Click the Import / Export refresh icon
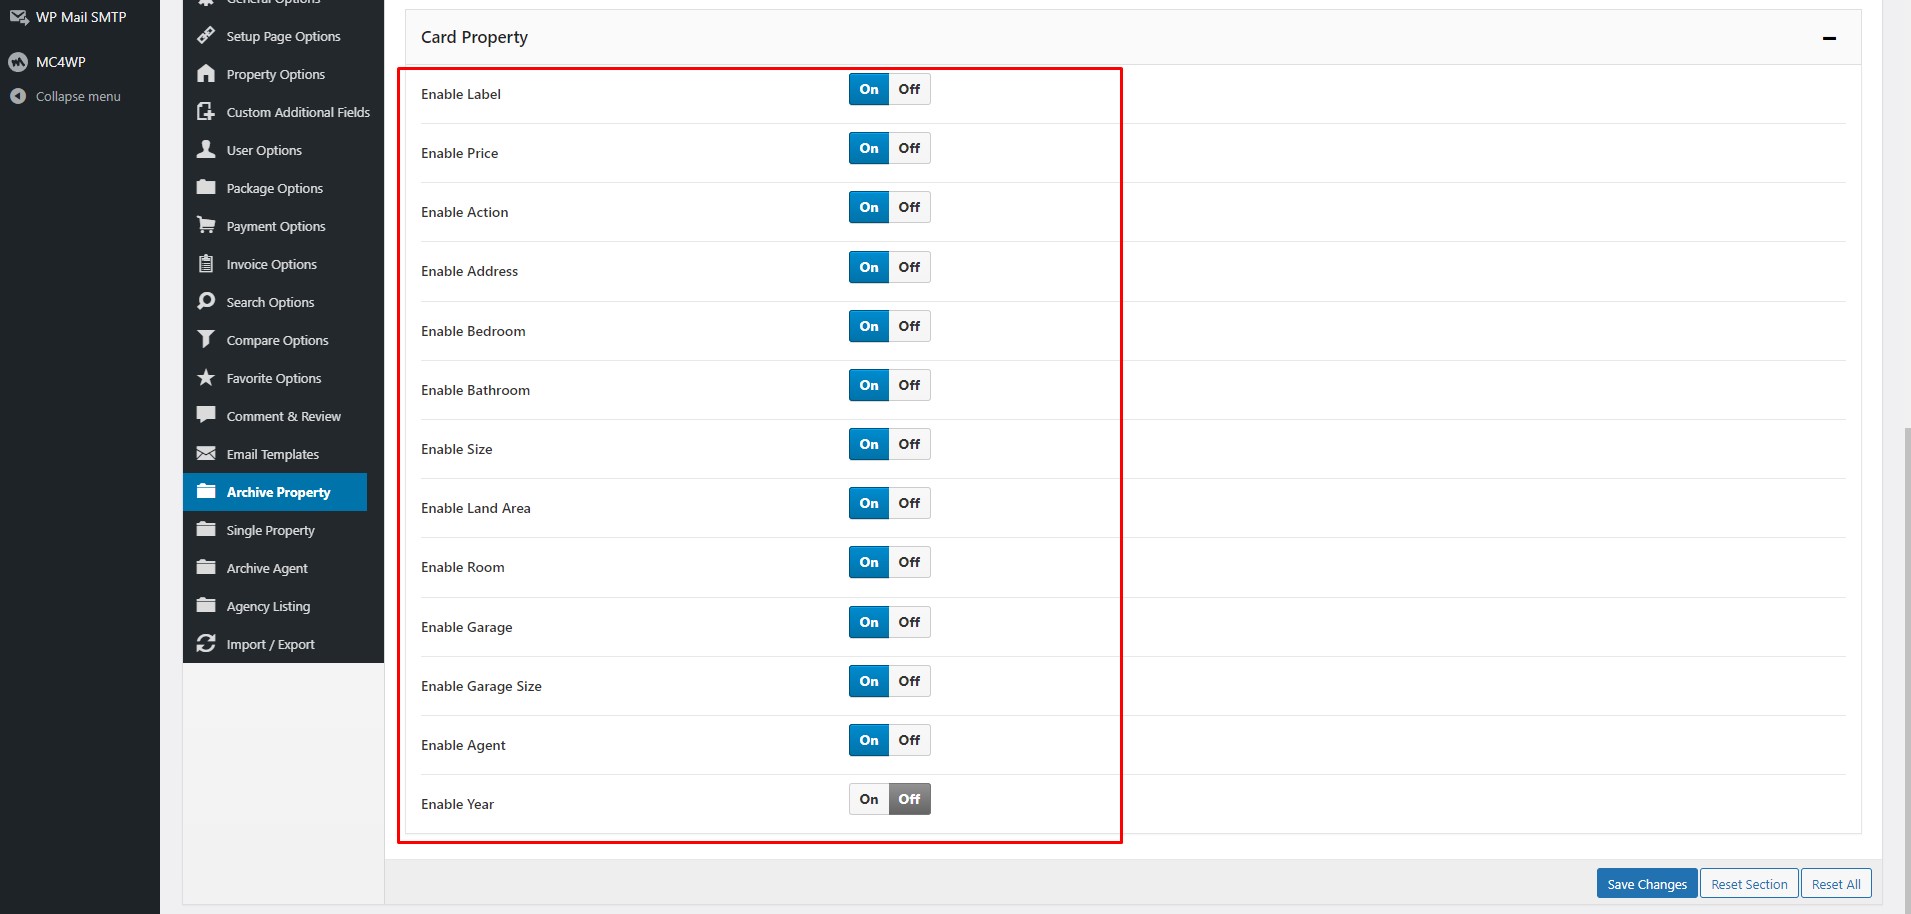 point(206,644)
